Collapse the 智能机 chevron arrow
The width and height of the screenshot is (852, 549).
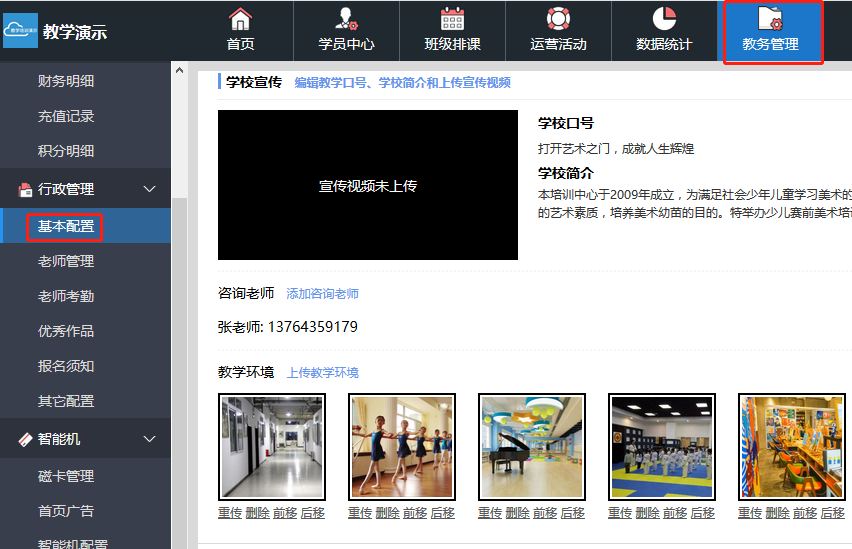150,439
